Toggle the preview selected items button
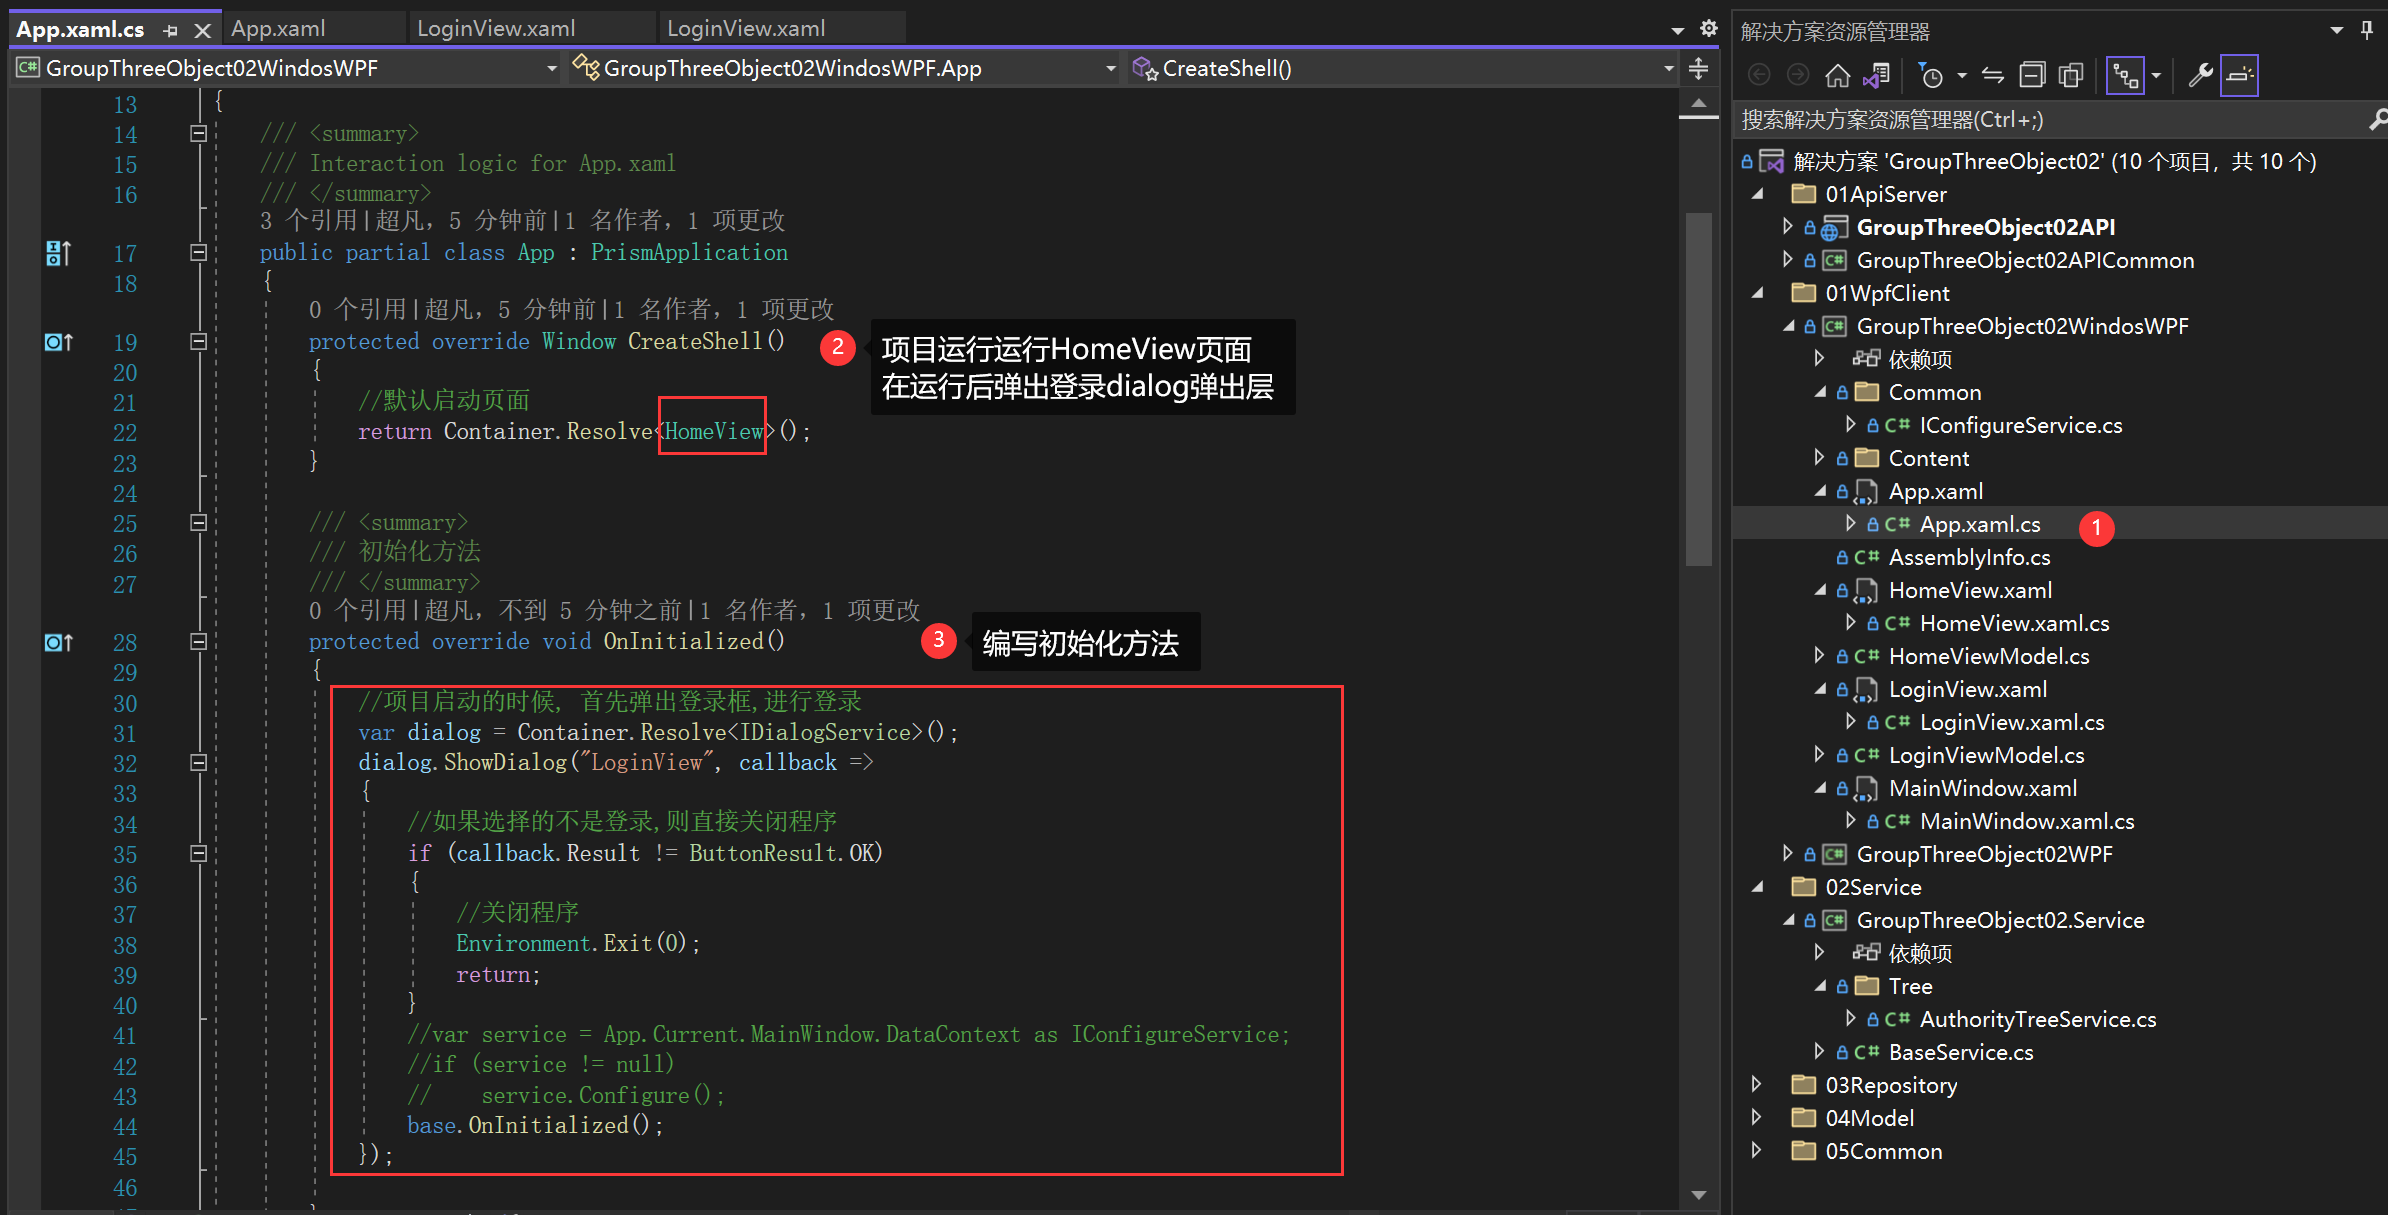Viewport: 2388px width, 1215px height. (x=2239, y=76)
